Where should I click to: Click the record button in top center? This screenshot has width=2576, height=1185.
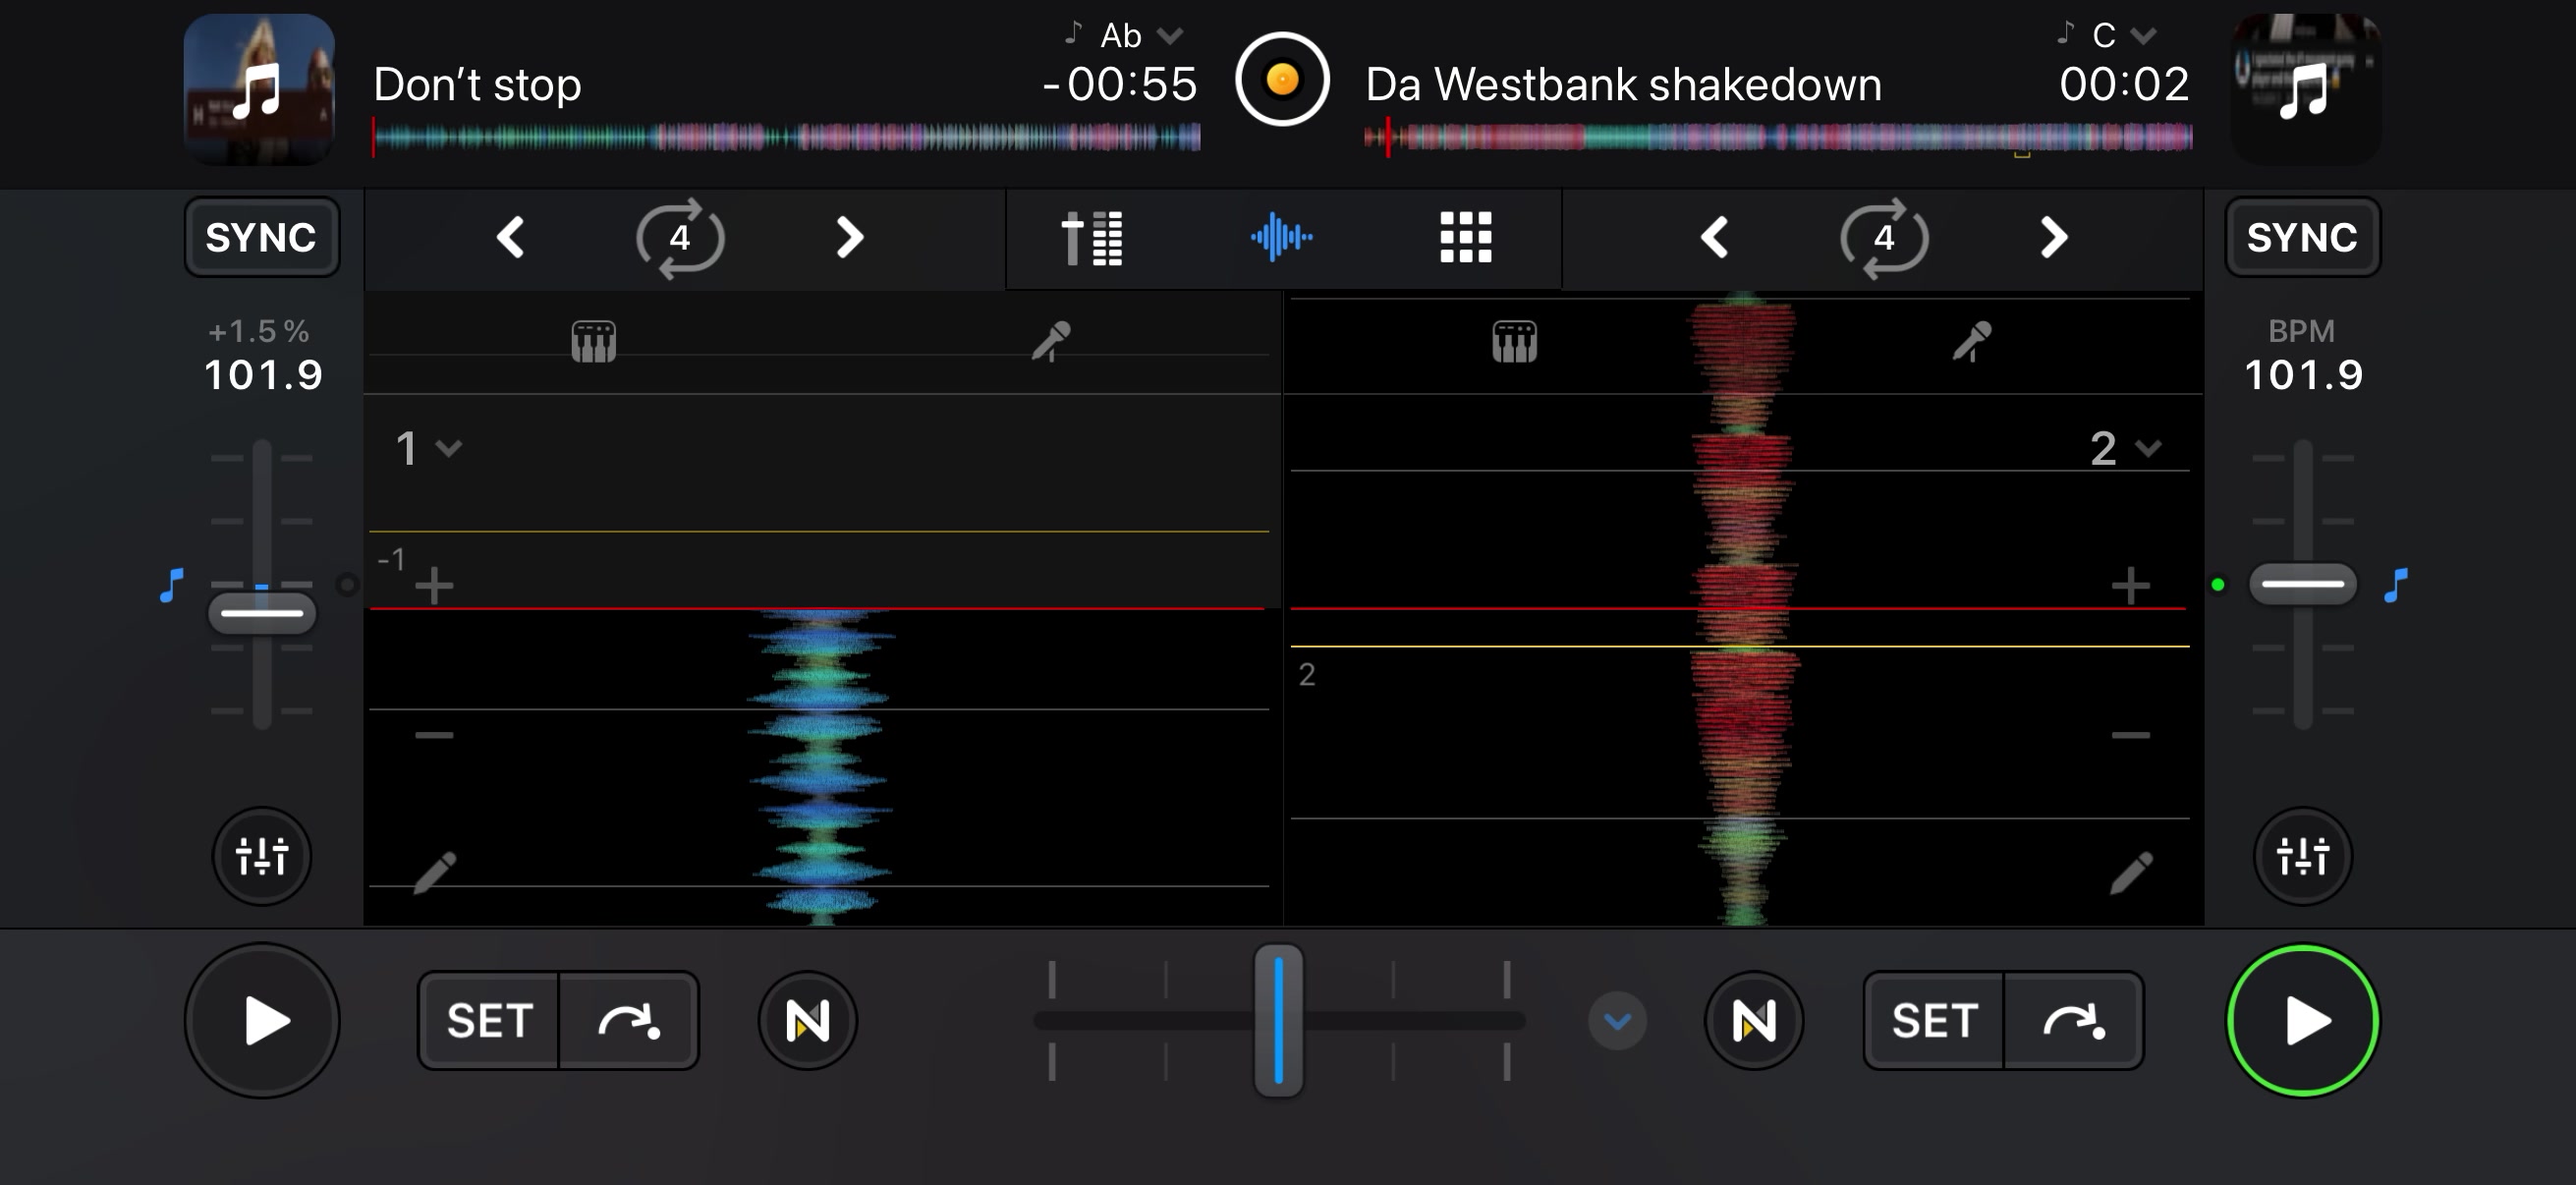[1282, 80]
